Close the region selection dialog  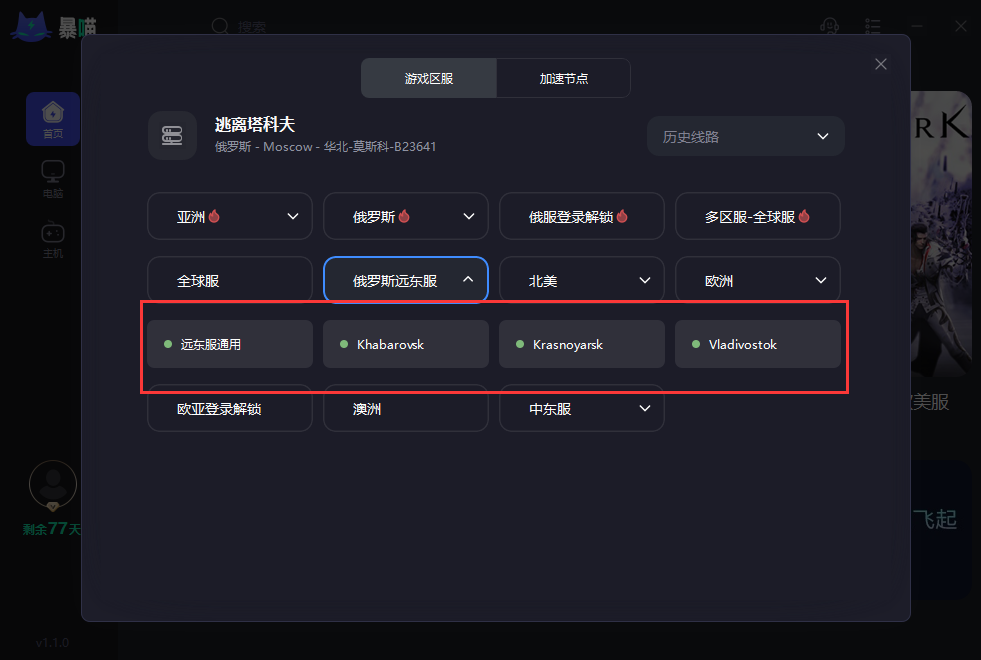tap(880, 64)
